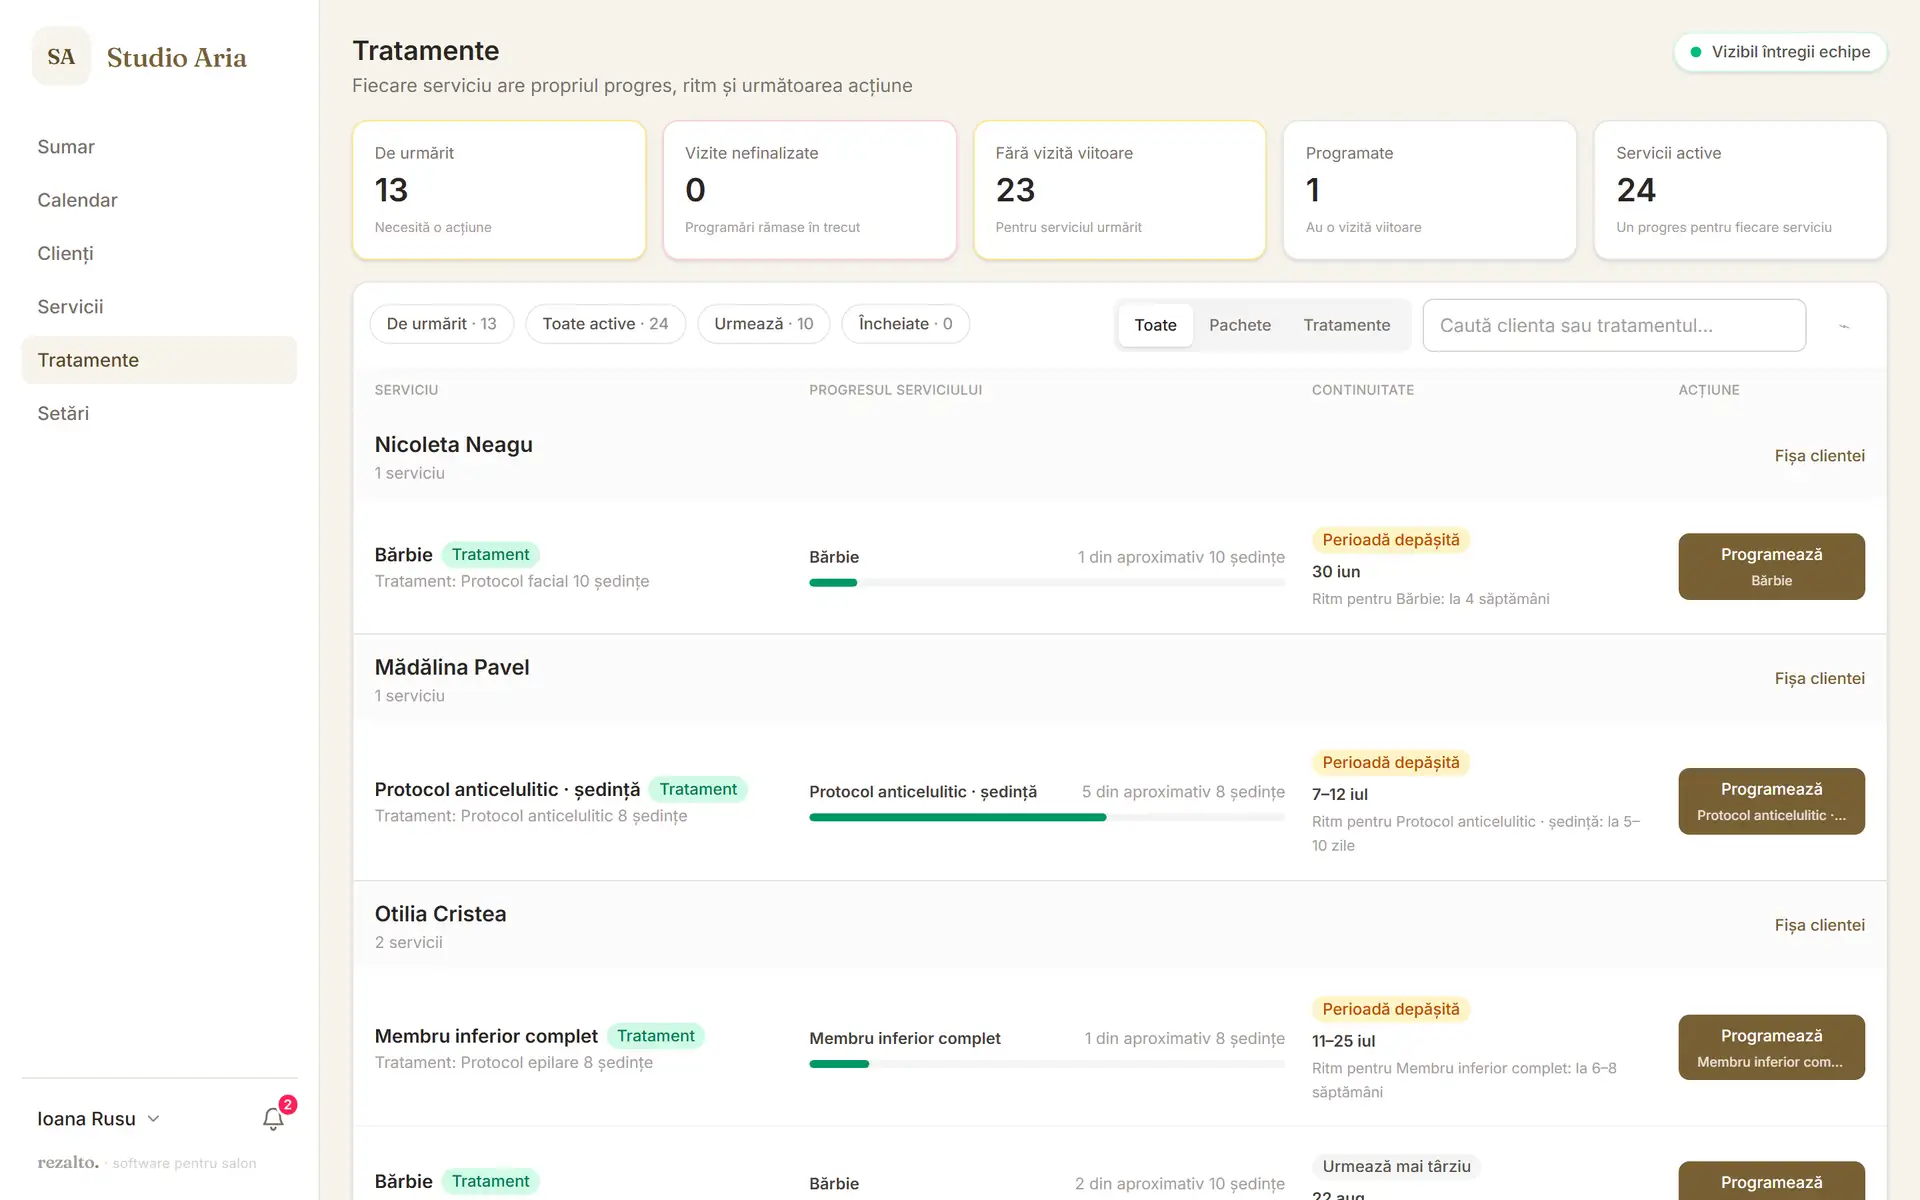Switch to the Pachete segment tab
1920x1200 pixels.
(1240, 325)
